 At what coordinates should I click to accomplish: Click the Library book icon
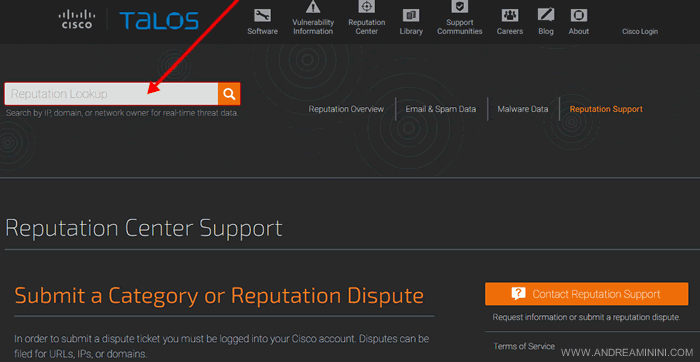[x=411, y=16]
